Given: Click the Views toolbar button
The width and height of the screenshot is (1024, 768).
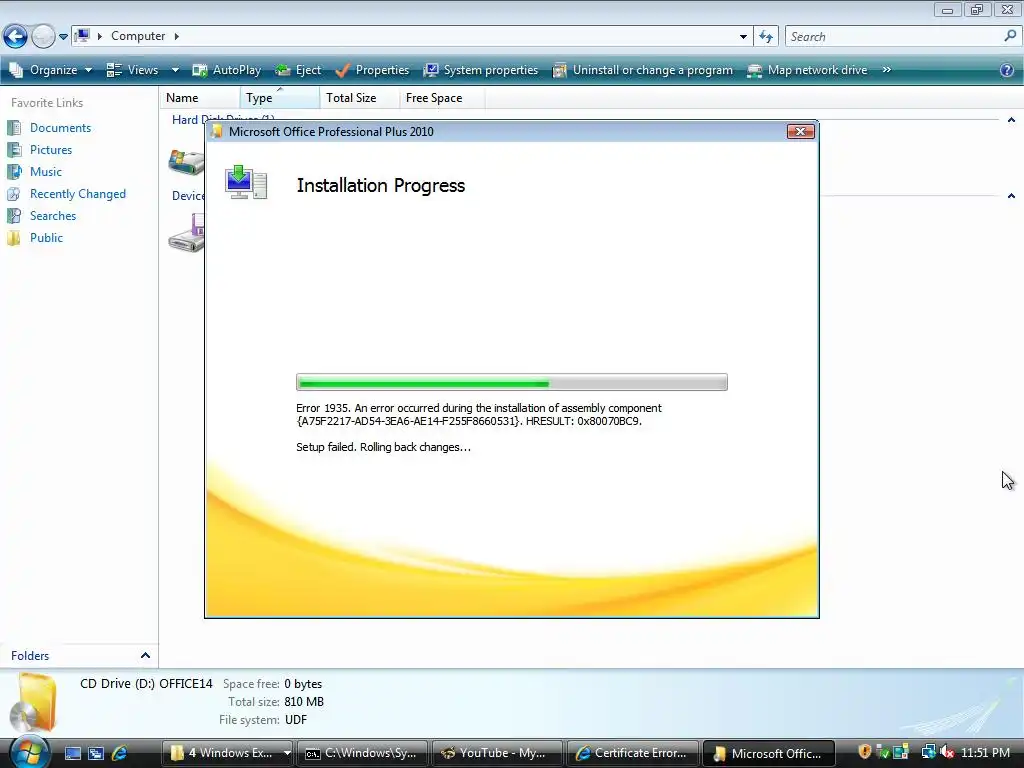Looking at the screenshot, I should [132, 70].
